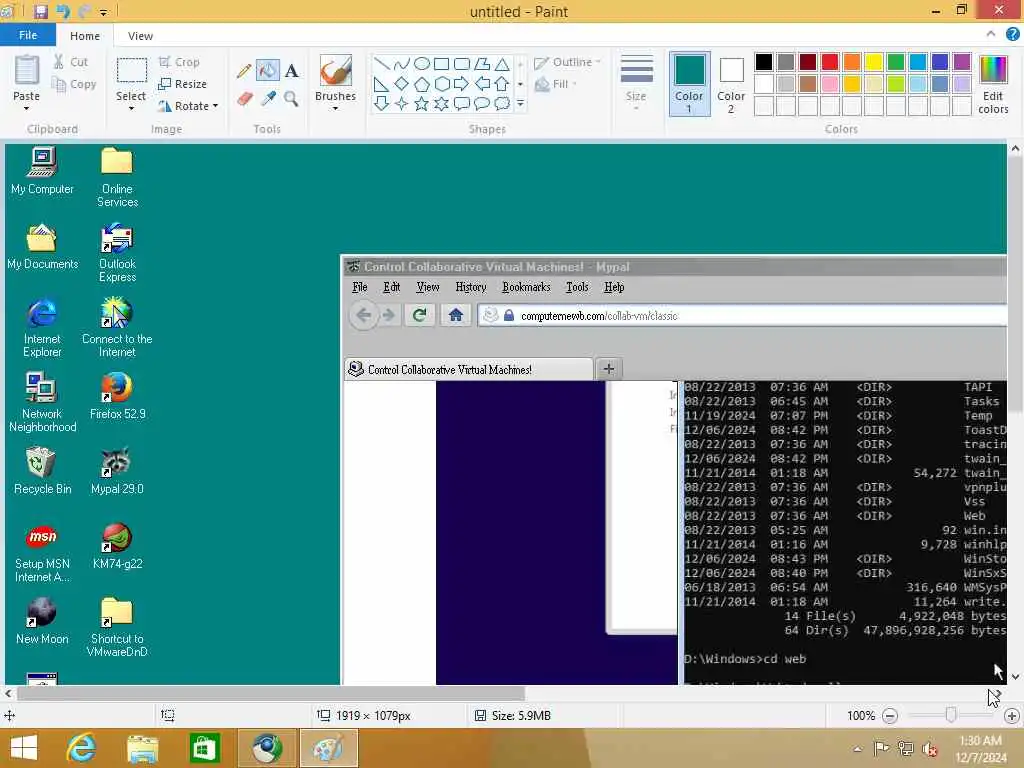Pick the black color swatch
The width and height of the screenshot is (1024, 768).
tap(763, 62)
